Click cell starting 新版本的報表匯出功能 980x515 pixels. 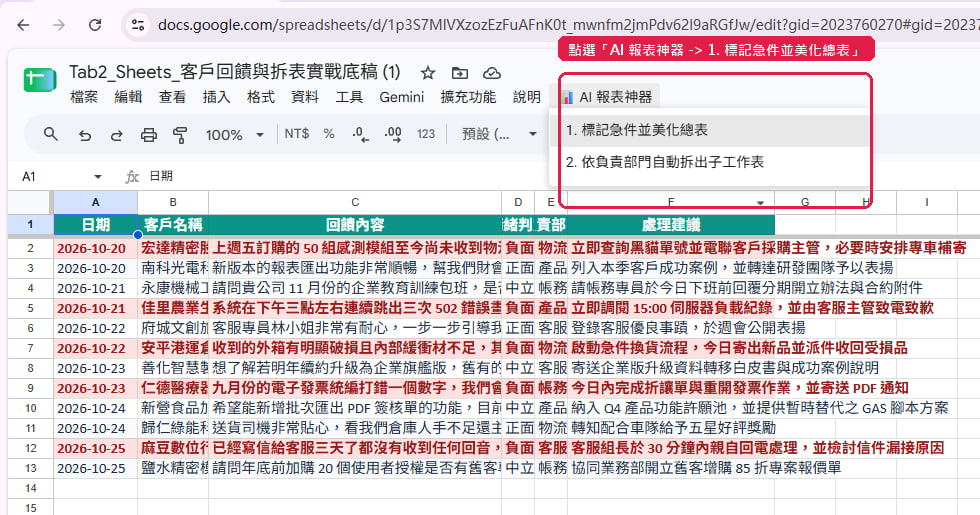click(x=355, y=268)
